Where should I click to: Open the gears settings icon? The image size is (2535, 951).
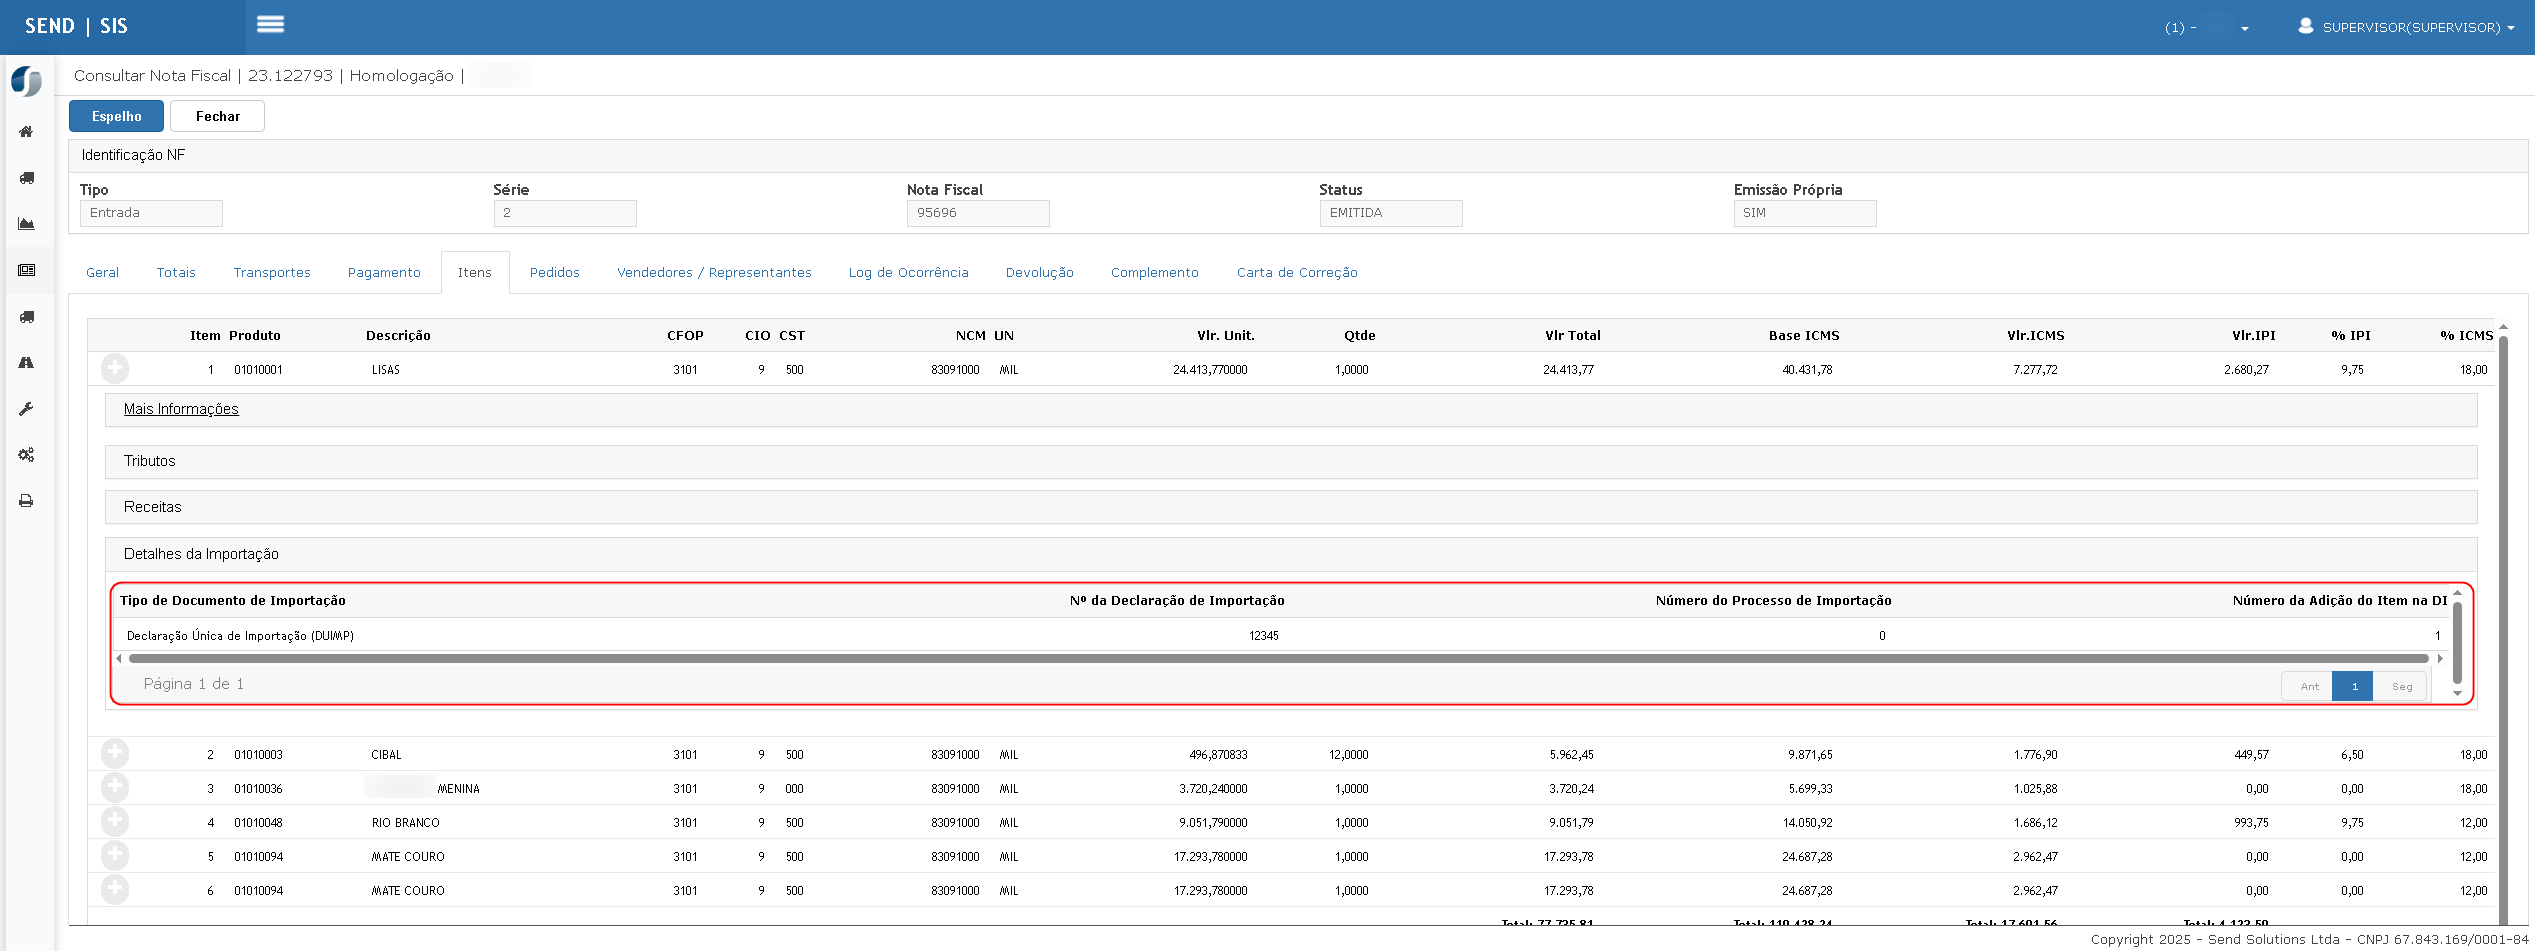click(26, 455)
